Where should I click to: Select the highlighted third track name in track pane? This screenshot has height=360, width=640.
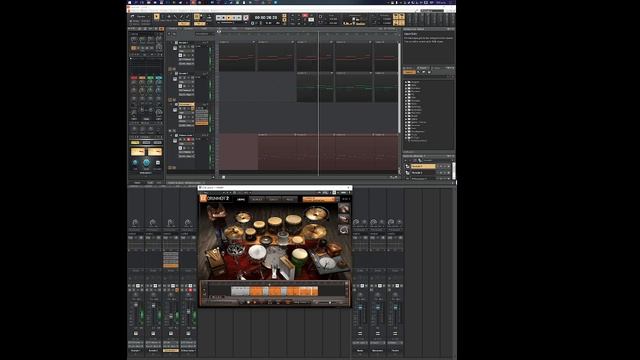coord(186,104)
